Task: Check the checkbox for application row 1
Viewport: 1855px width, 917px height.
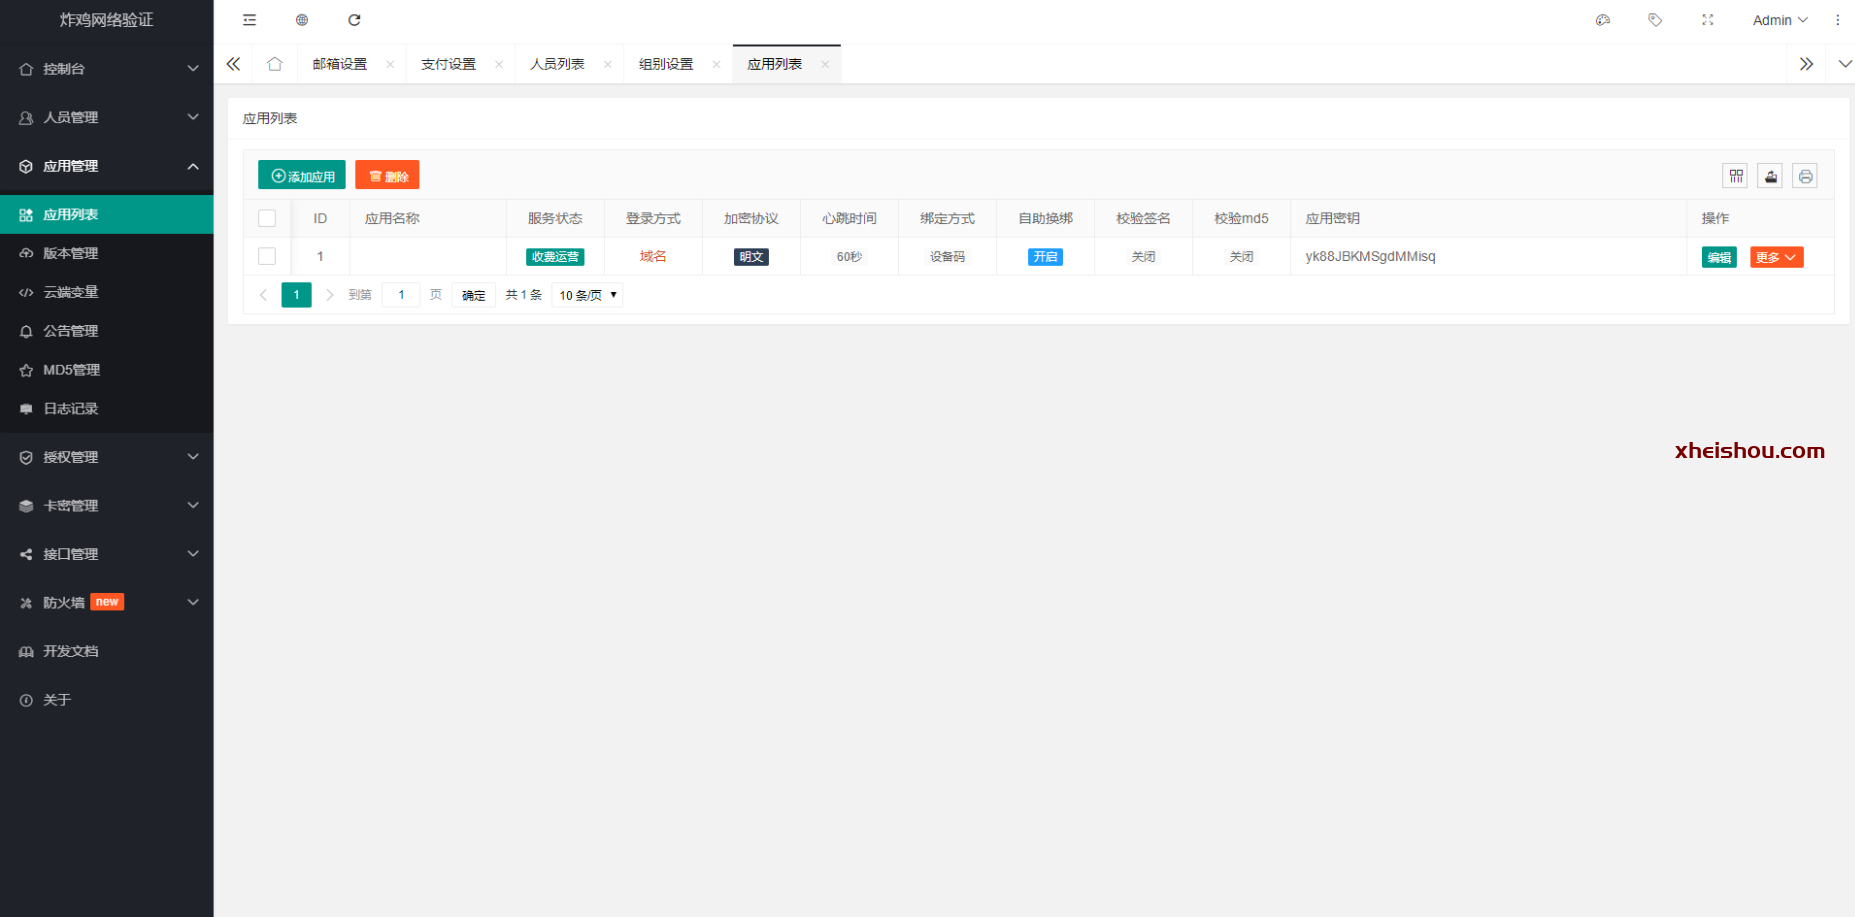Action: coord(267,256)
